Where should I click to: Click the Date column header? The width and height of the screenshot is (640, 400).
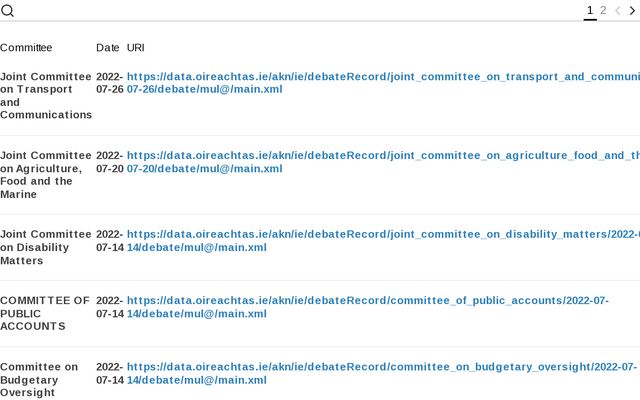click(x=108, y=48)
